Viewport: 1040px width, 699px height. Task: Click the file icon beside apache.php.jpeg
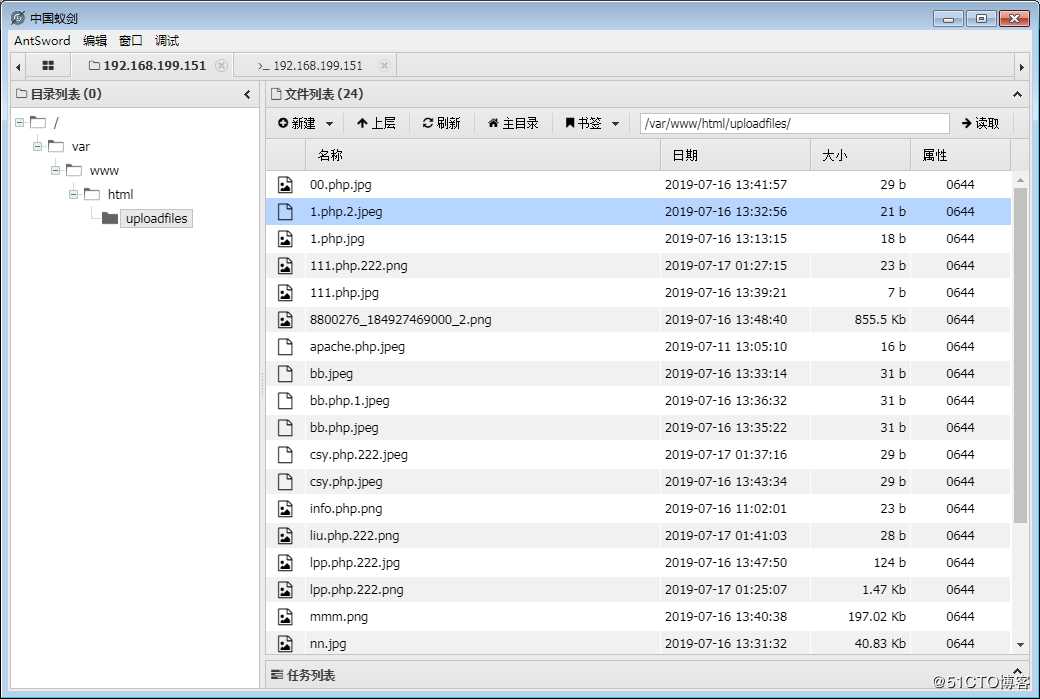(x=285, y=347)
